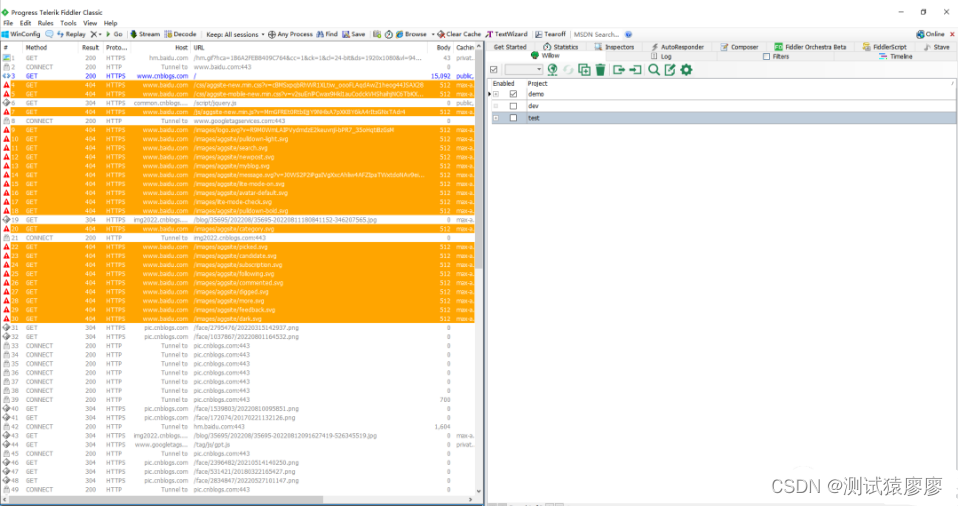Open the File menu
This screenshot has width=958, height=506.
[8, 23]
